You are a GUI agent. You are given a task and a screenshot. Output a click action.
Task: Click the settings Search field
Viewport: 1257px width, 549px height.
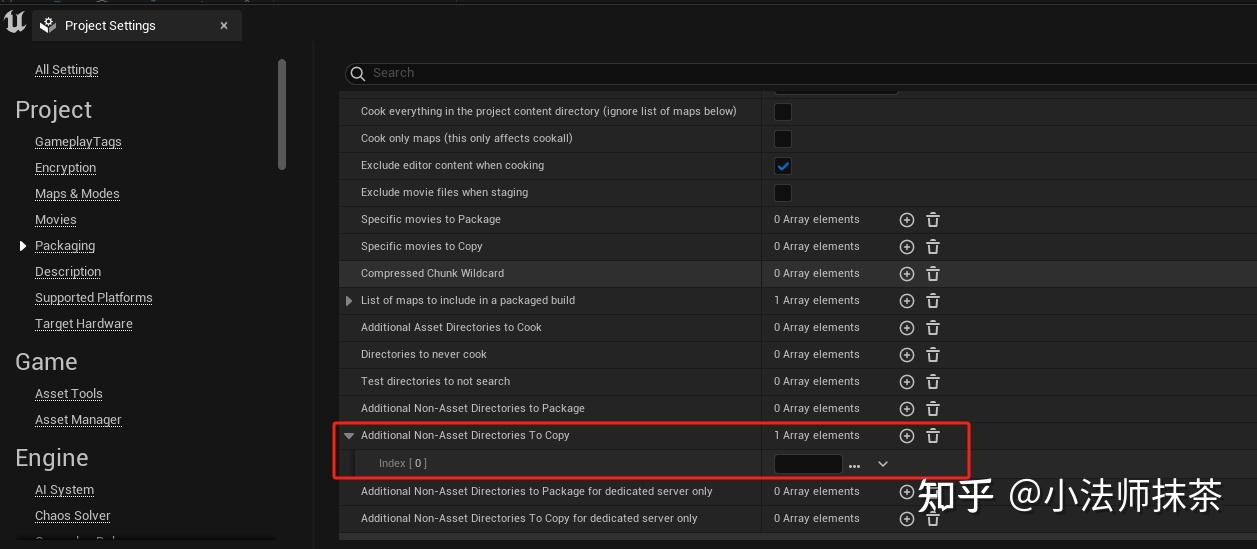pyautogui.click(x=700, y=73)
